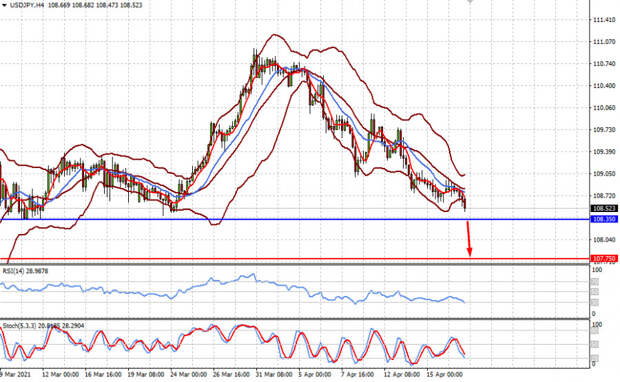Click the 108.720 price scale label
This screenshot has width=620, height=382.
(x=605, y=195)
